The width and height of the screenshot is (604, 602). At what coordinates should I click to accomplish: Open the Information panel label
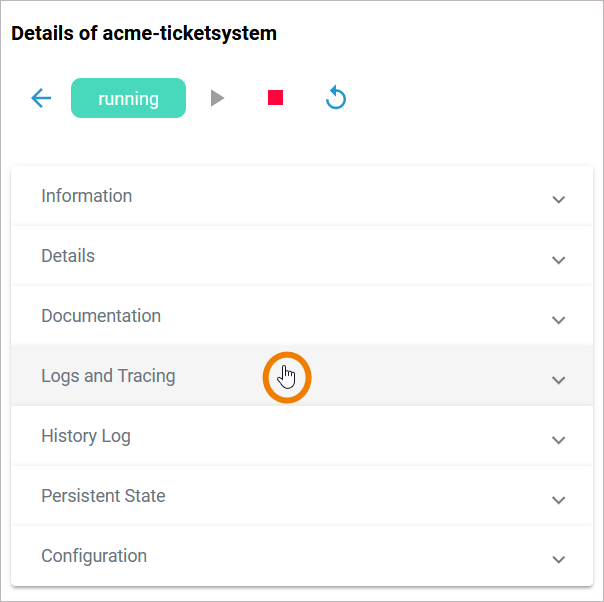(x=86, y=196)
